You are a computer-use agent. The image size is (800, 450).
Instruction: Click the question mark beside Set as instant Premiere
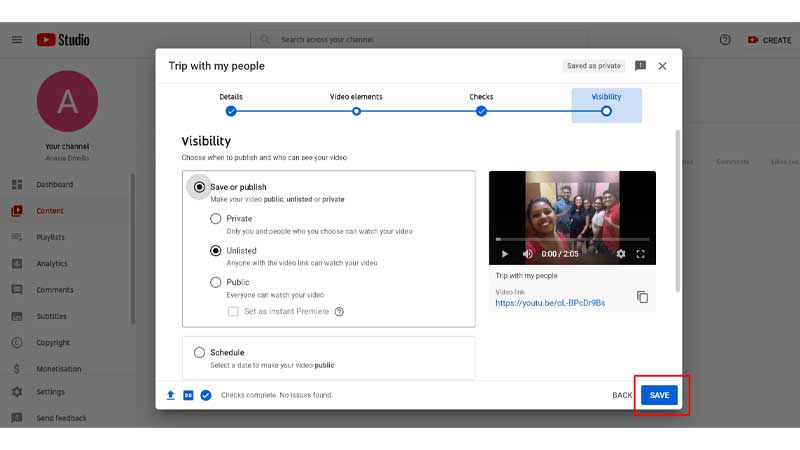coord(339,311)
